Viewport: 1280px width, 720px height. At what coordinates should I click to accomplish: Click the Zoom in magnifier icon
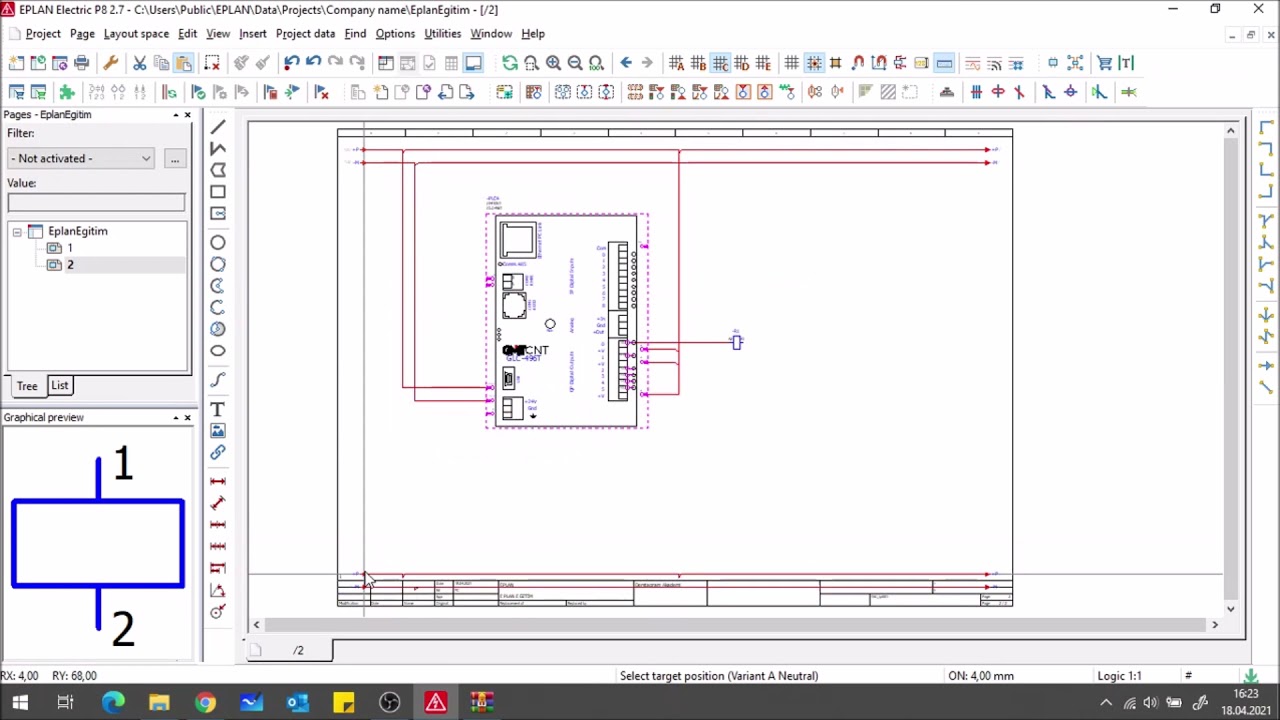pyautogui.click(x=553, y=63)
